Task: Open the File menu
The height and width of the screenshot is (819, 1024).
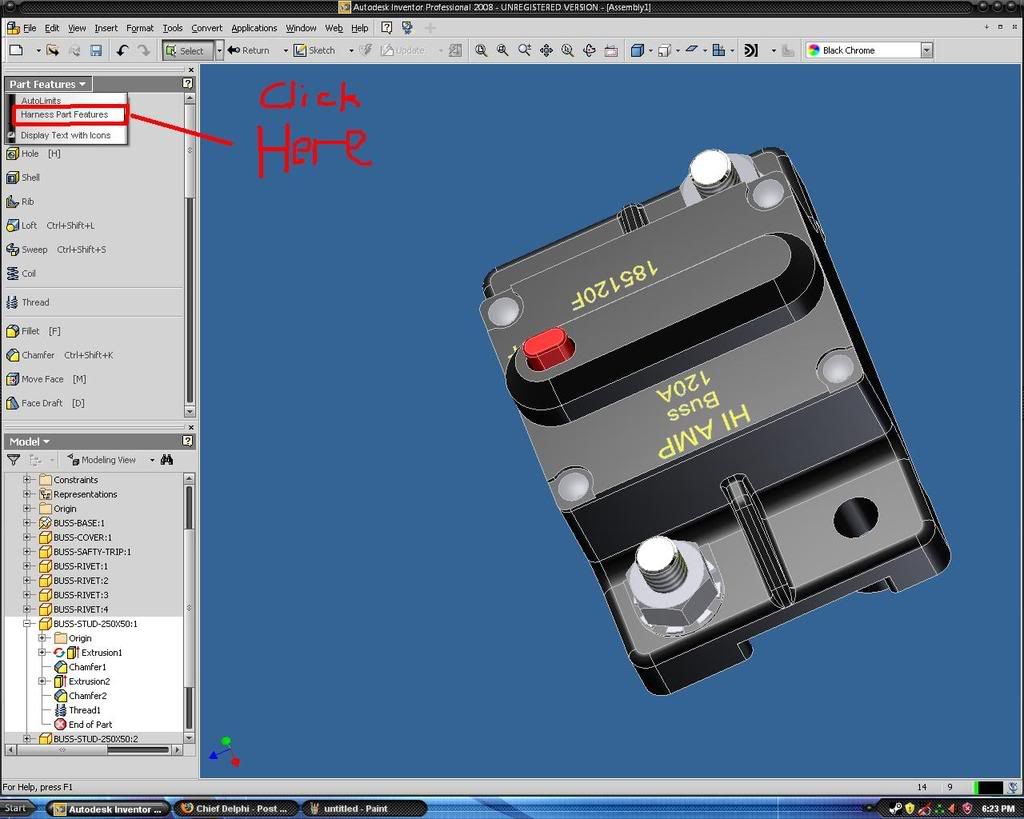Action: [x=29, y=28]
